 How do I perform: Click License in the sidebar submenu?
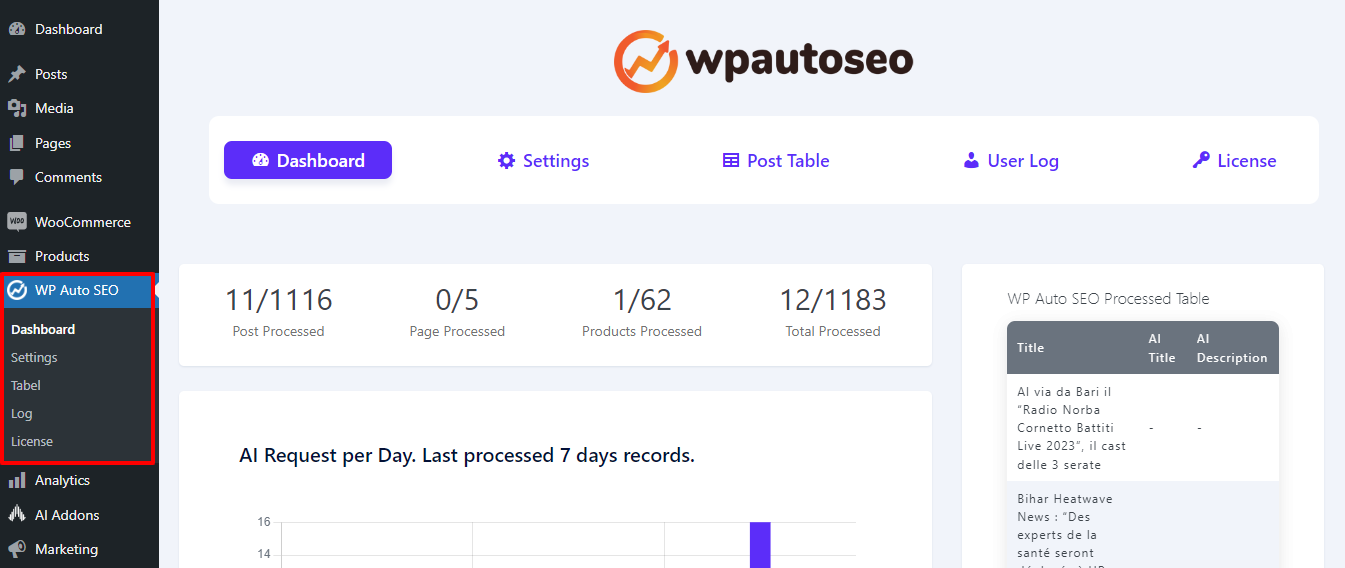pos(32,441)
